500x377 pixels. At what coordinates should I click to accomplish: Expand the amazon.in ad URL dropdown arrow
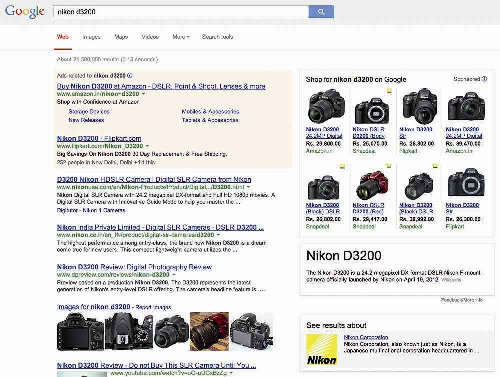(143, 94)
